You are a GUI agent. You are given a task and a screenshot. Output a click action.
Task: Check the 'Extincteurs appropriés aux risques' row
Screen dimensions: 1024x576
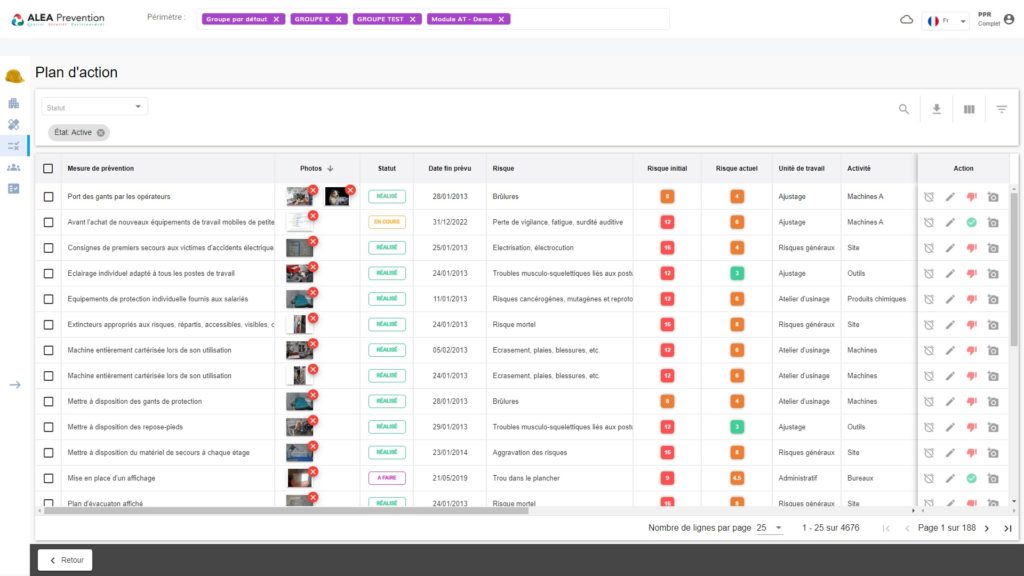pos(48,325)
